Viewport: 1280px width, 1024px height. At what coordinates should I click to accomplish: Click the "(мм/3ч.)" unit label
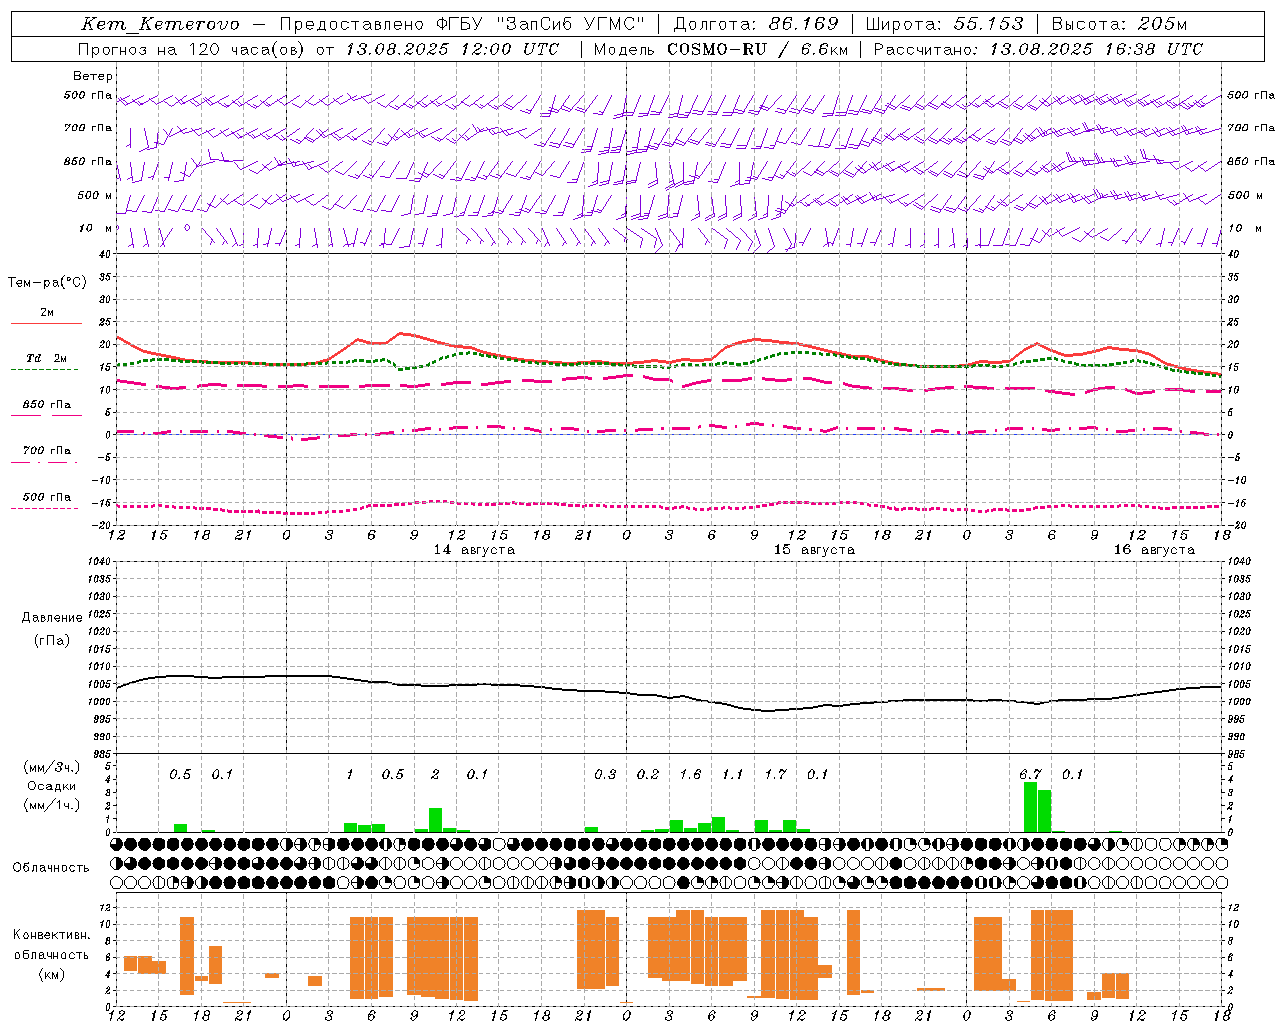point(52,767)
